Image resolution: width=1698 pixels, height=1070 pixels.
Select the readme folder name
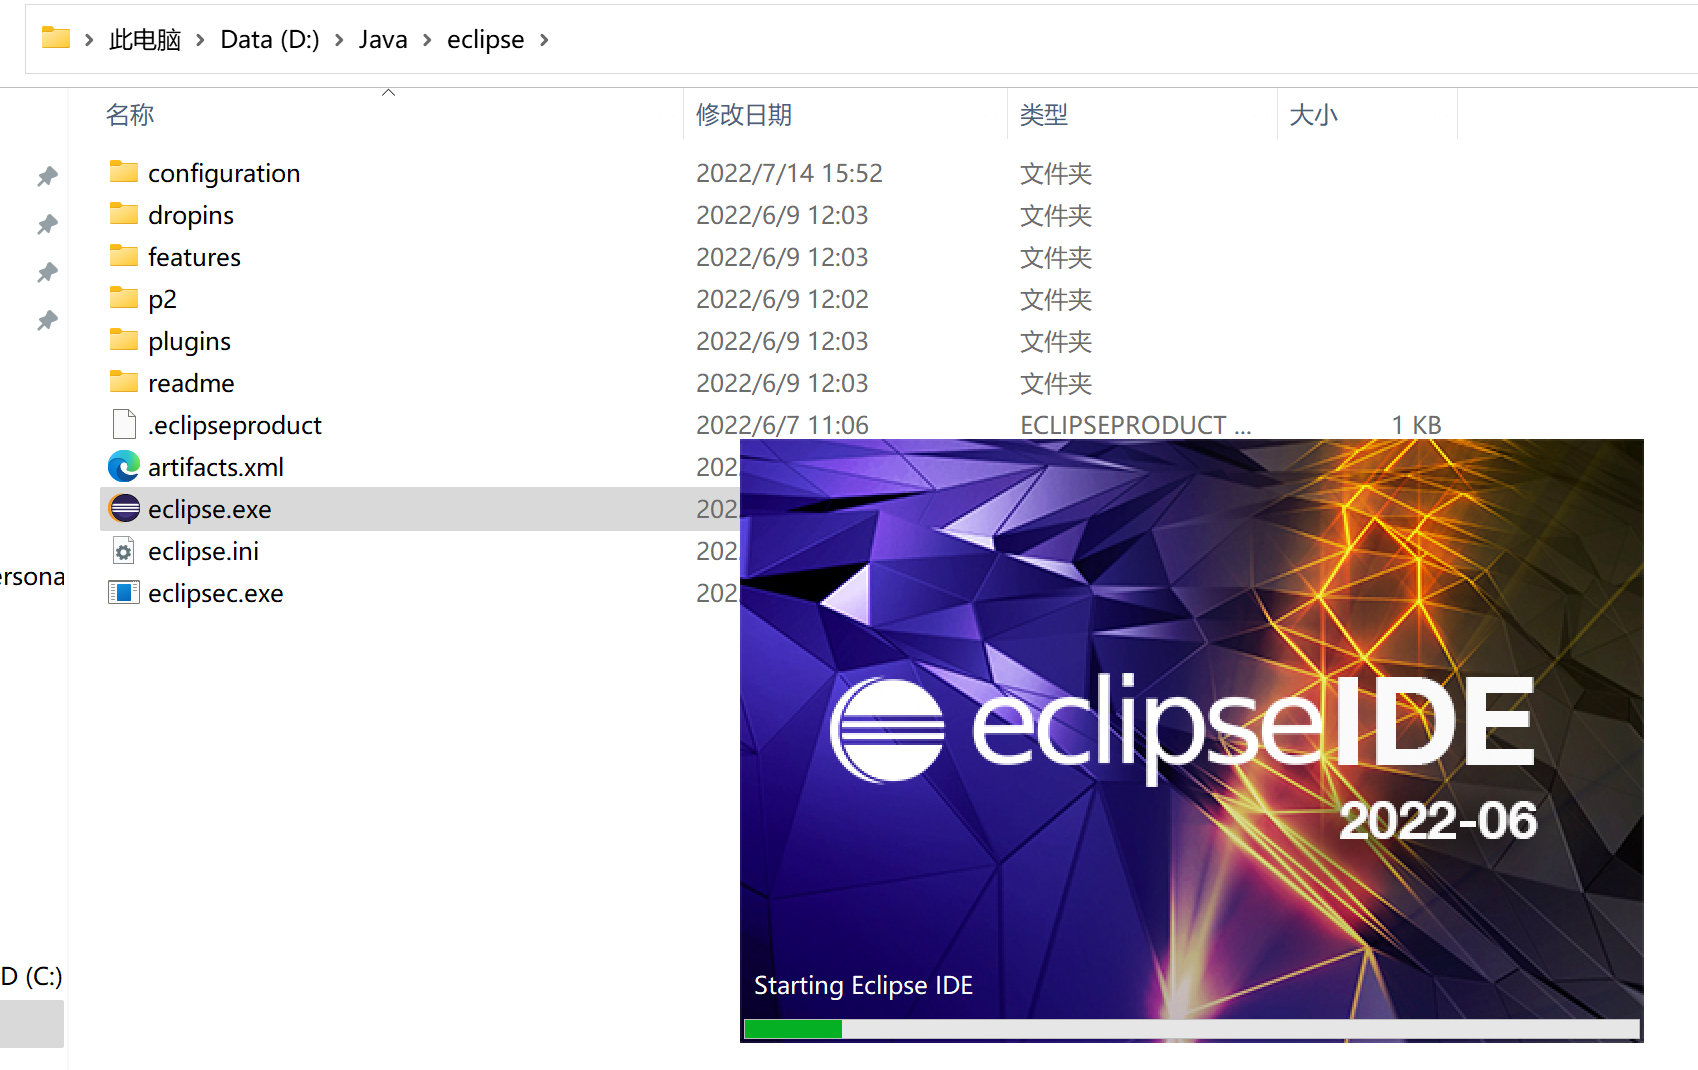191,383
